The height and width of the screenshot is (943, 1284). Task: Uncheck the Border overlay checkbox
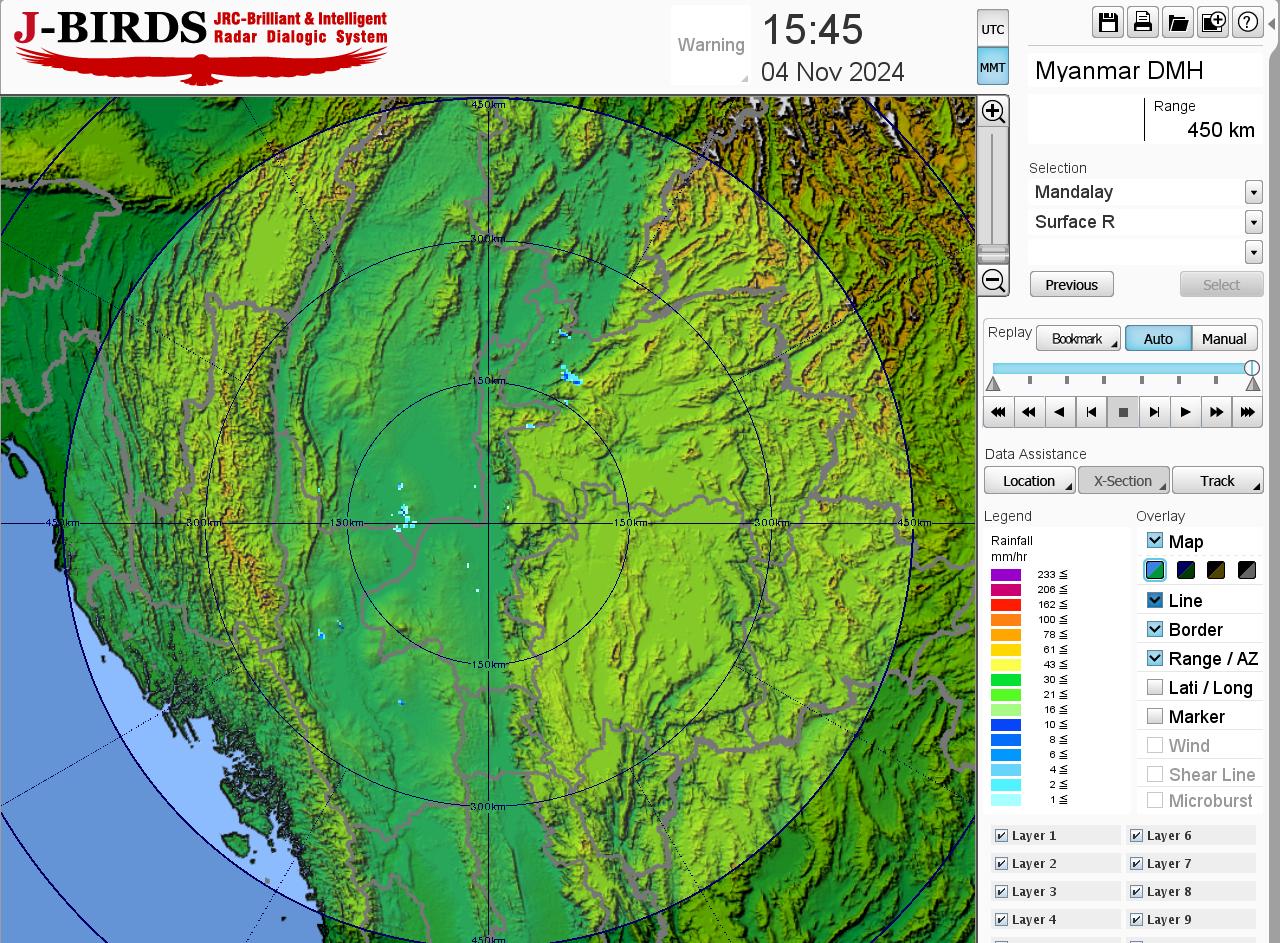[x=1155, y=629]
